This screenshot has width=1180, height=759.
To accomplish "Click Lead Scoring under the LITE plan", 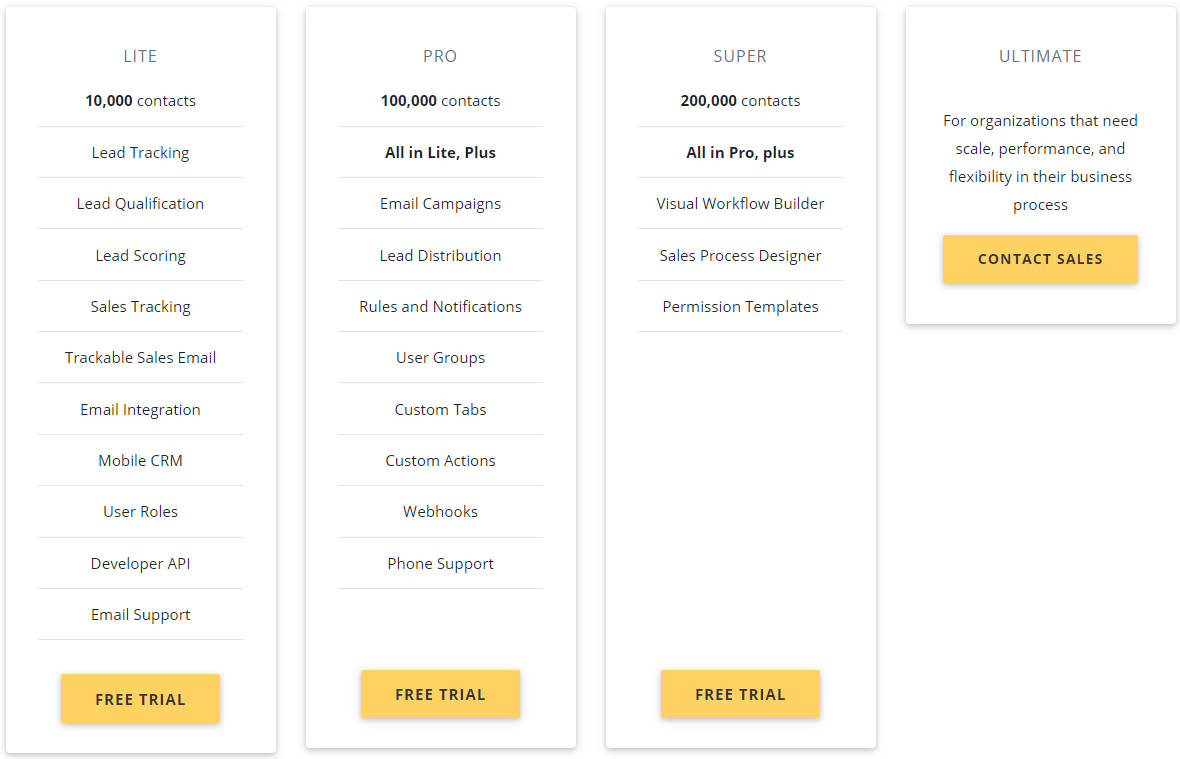I will [140, 255].
